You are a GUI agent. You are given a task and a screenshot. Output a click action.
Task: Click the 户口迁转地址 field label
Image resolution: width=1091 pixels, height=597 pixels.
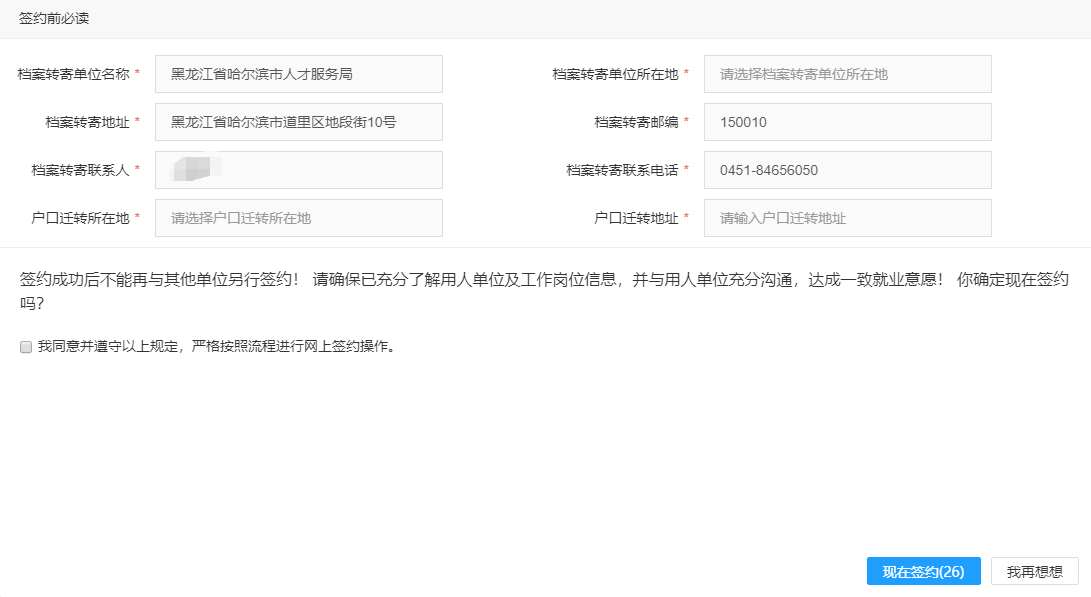(636, 218)
